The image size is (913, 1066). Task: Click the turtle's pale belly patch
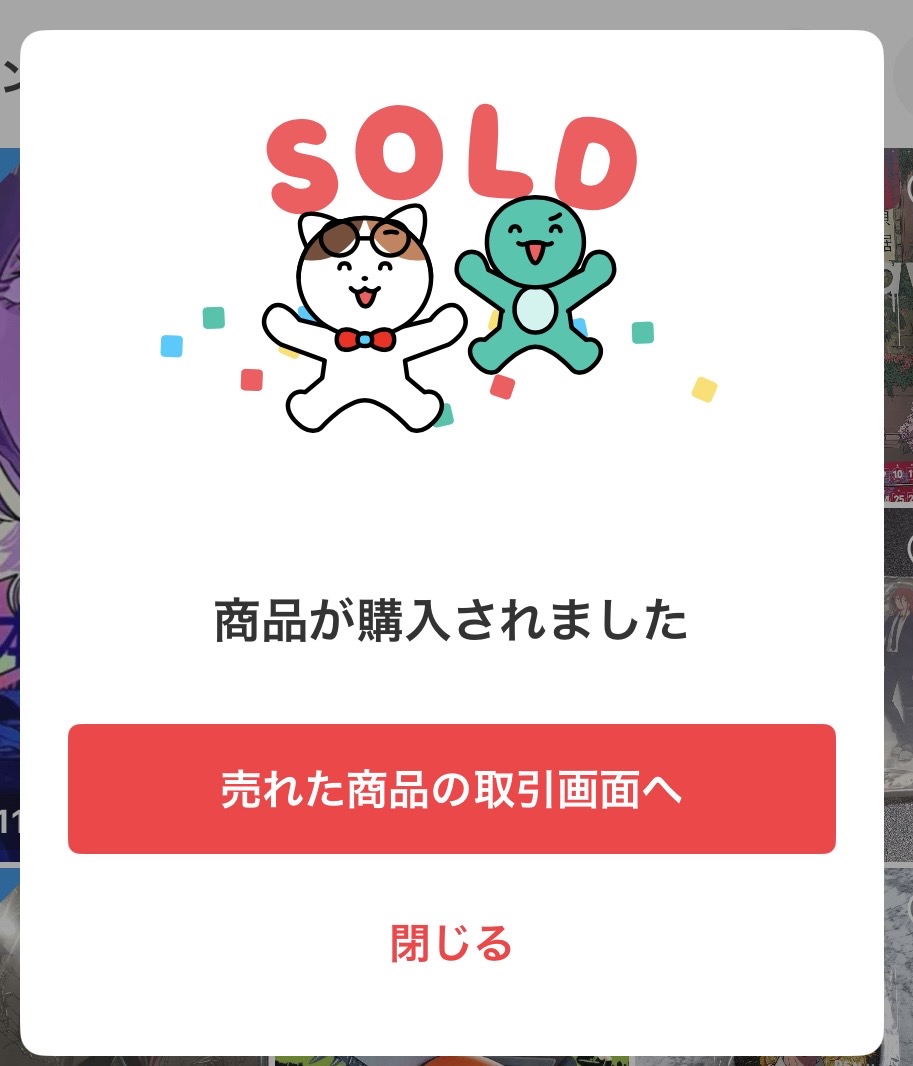tap(536, 310)
